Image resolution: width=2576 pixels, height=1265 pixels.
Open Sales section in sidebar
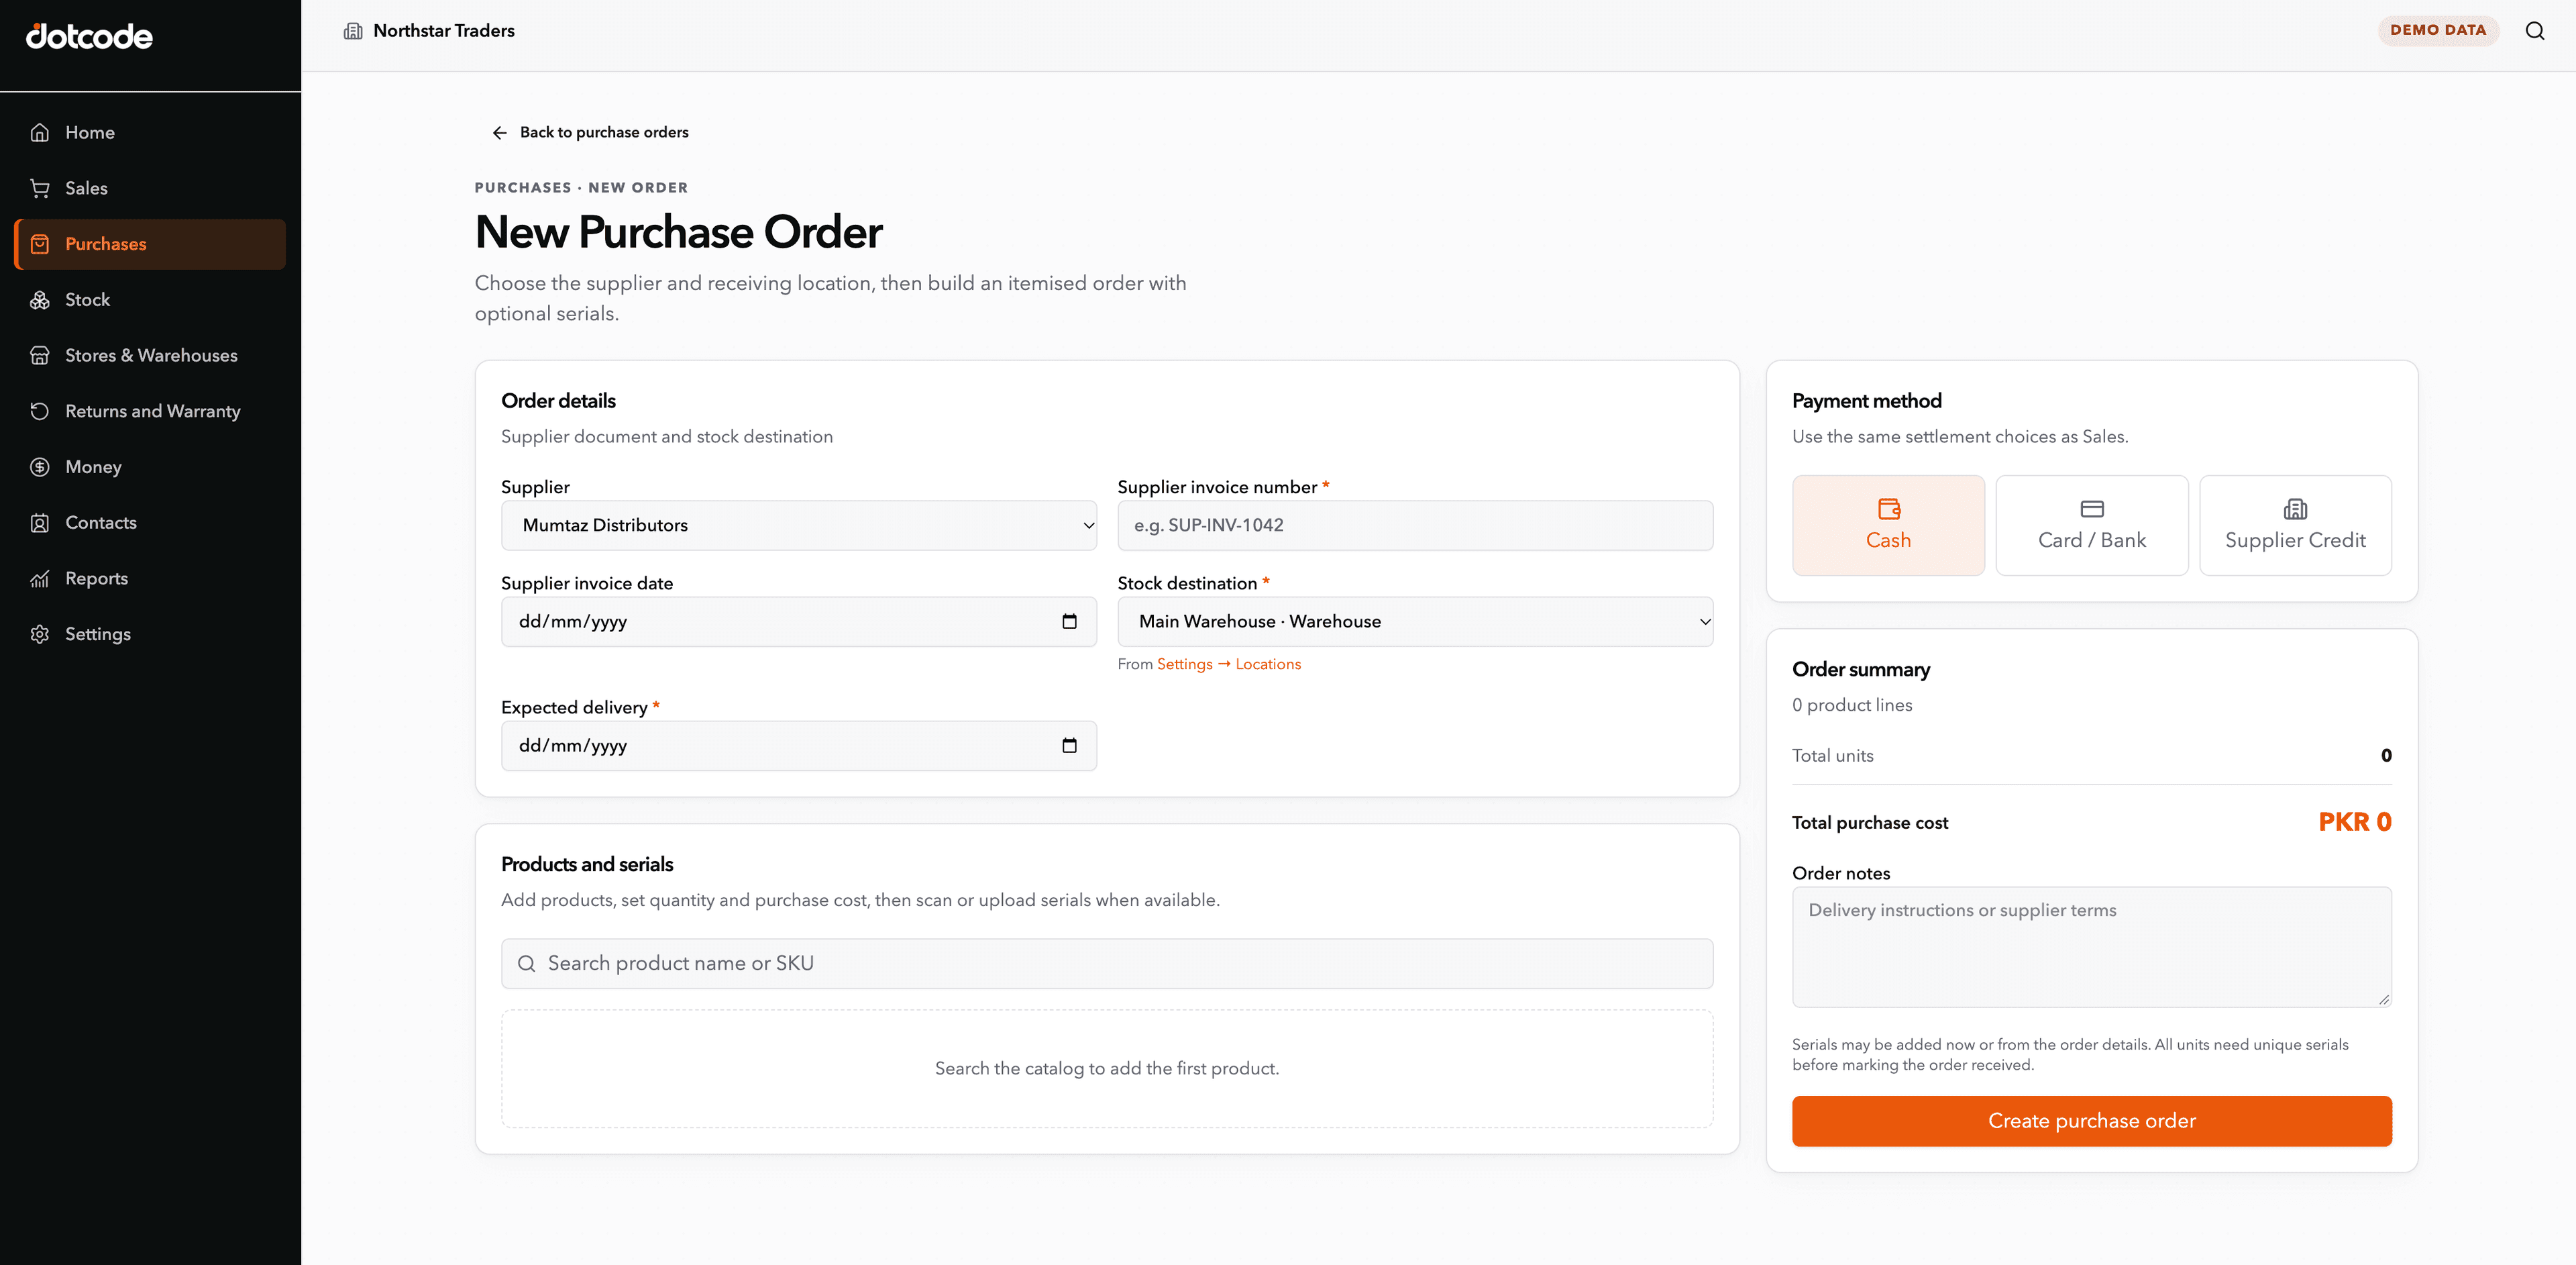(x=150, y=188)
